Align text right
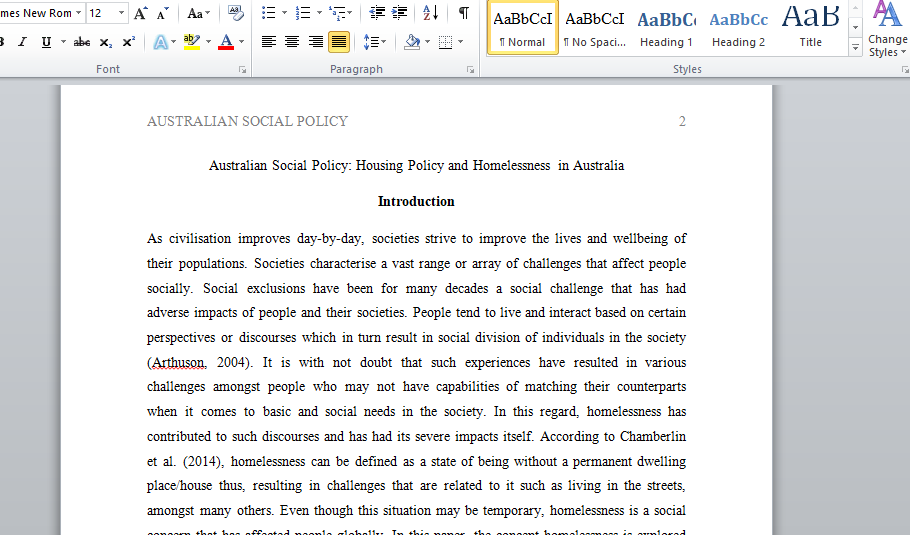The height and width of the screenshot is (535, 910). coord(316,42)
